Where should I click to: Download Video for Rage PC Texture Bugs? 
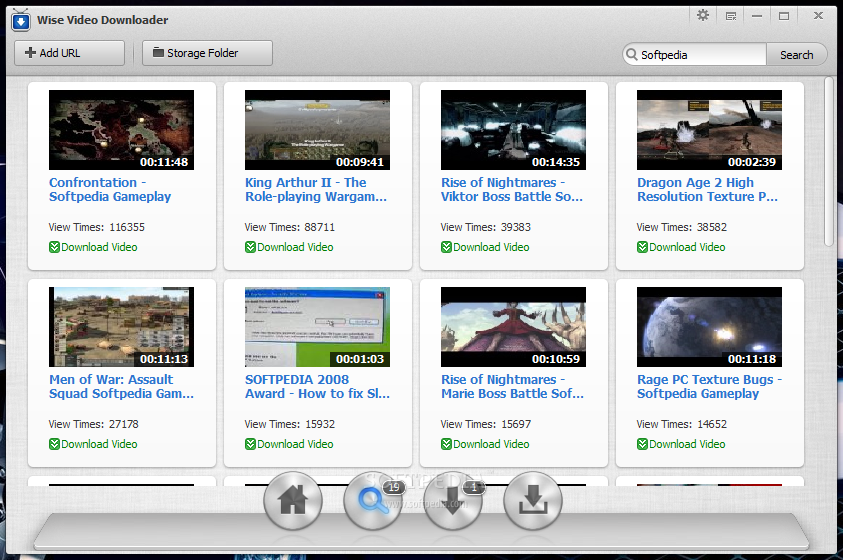coord(681,444)
